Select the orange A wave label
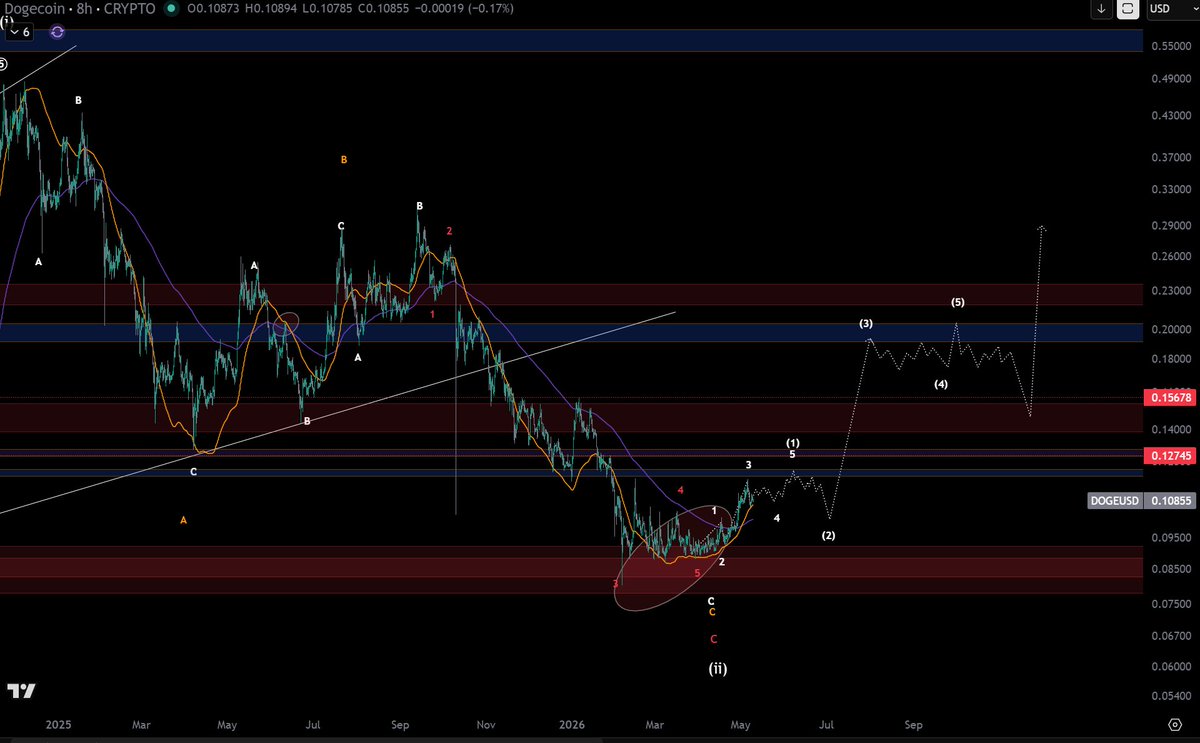Viewport: 1200px width, 743px height. (x=184, y=520)
